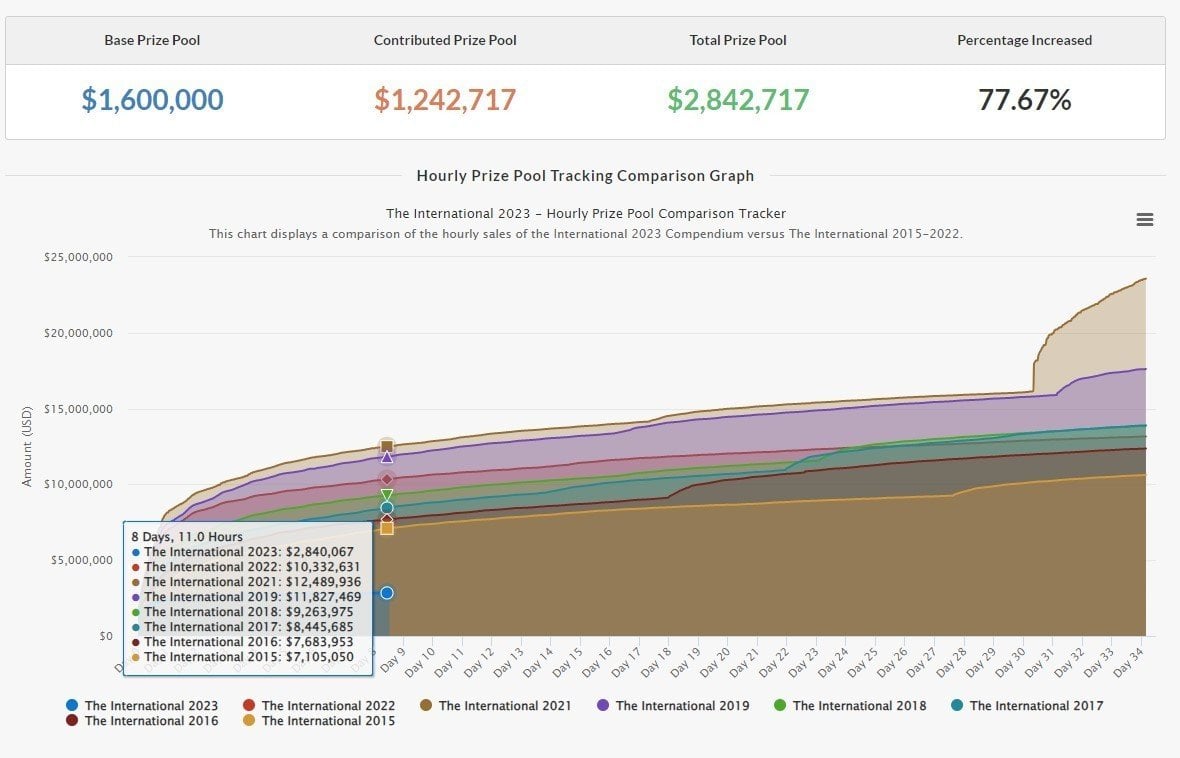Click the teal circle marker for International 2017
The image size is (1180, 758).
[x=387, y=508]
